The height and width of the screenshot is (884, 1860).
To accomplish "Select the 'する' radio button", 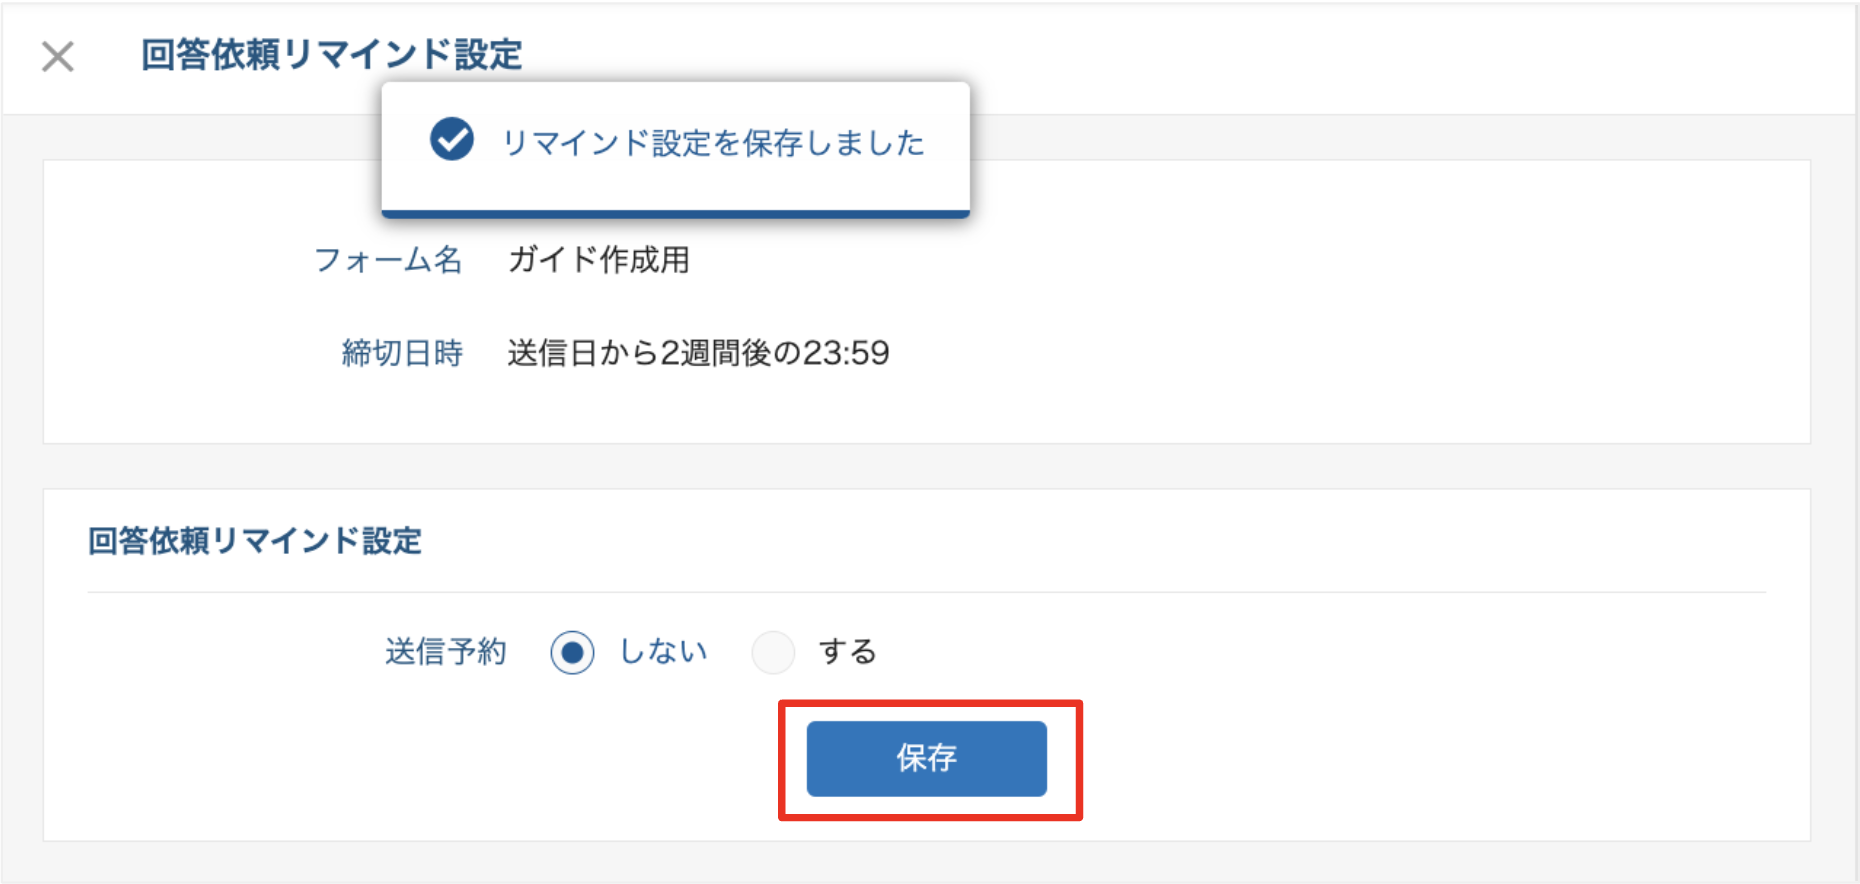I will point(773,653).
